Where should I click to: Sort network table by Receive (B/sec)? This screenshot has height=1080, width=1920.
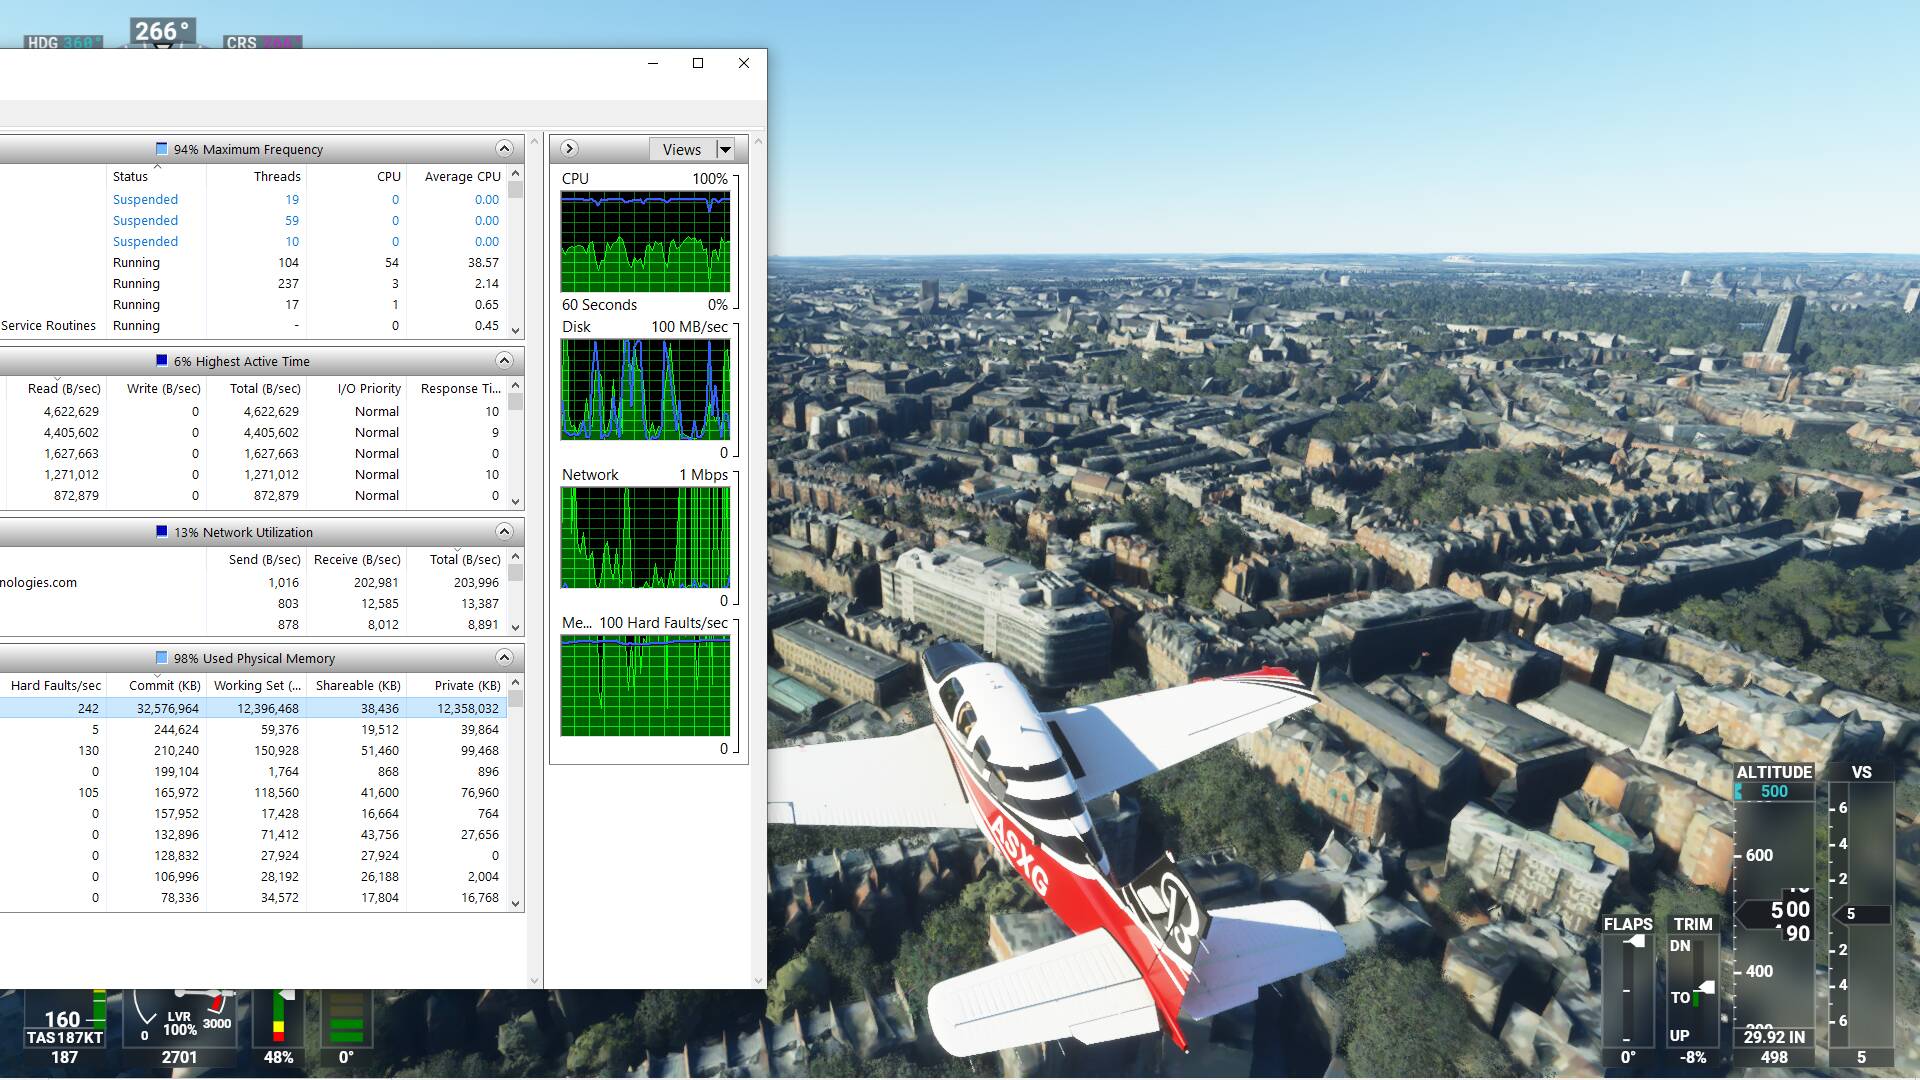356,559
